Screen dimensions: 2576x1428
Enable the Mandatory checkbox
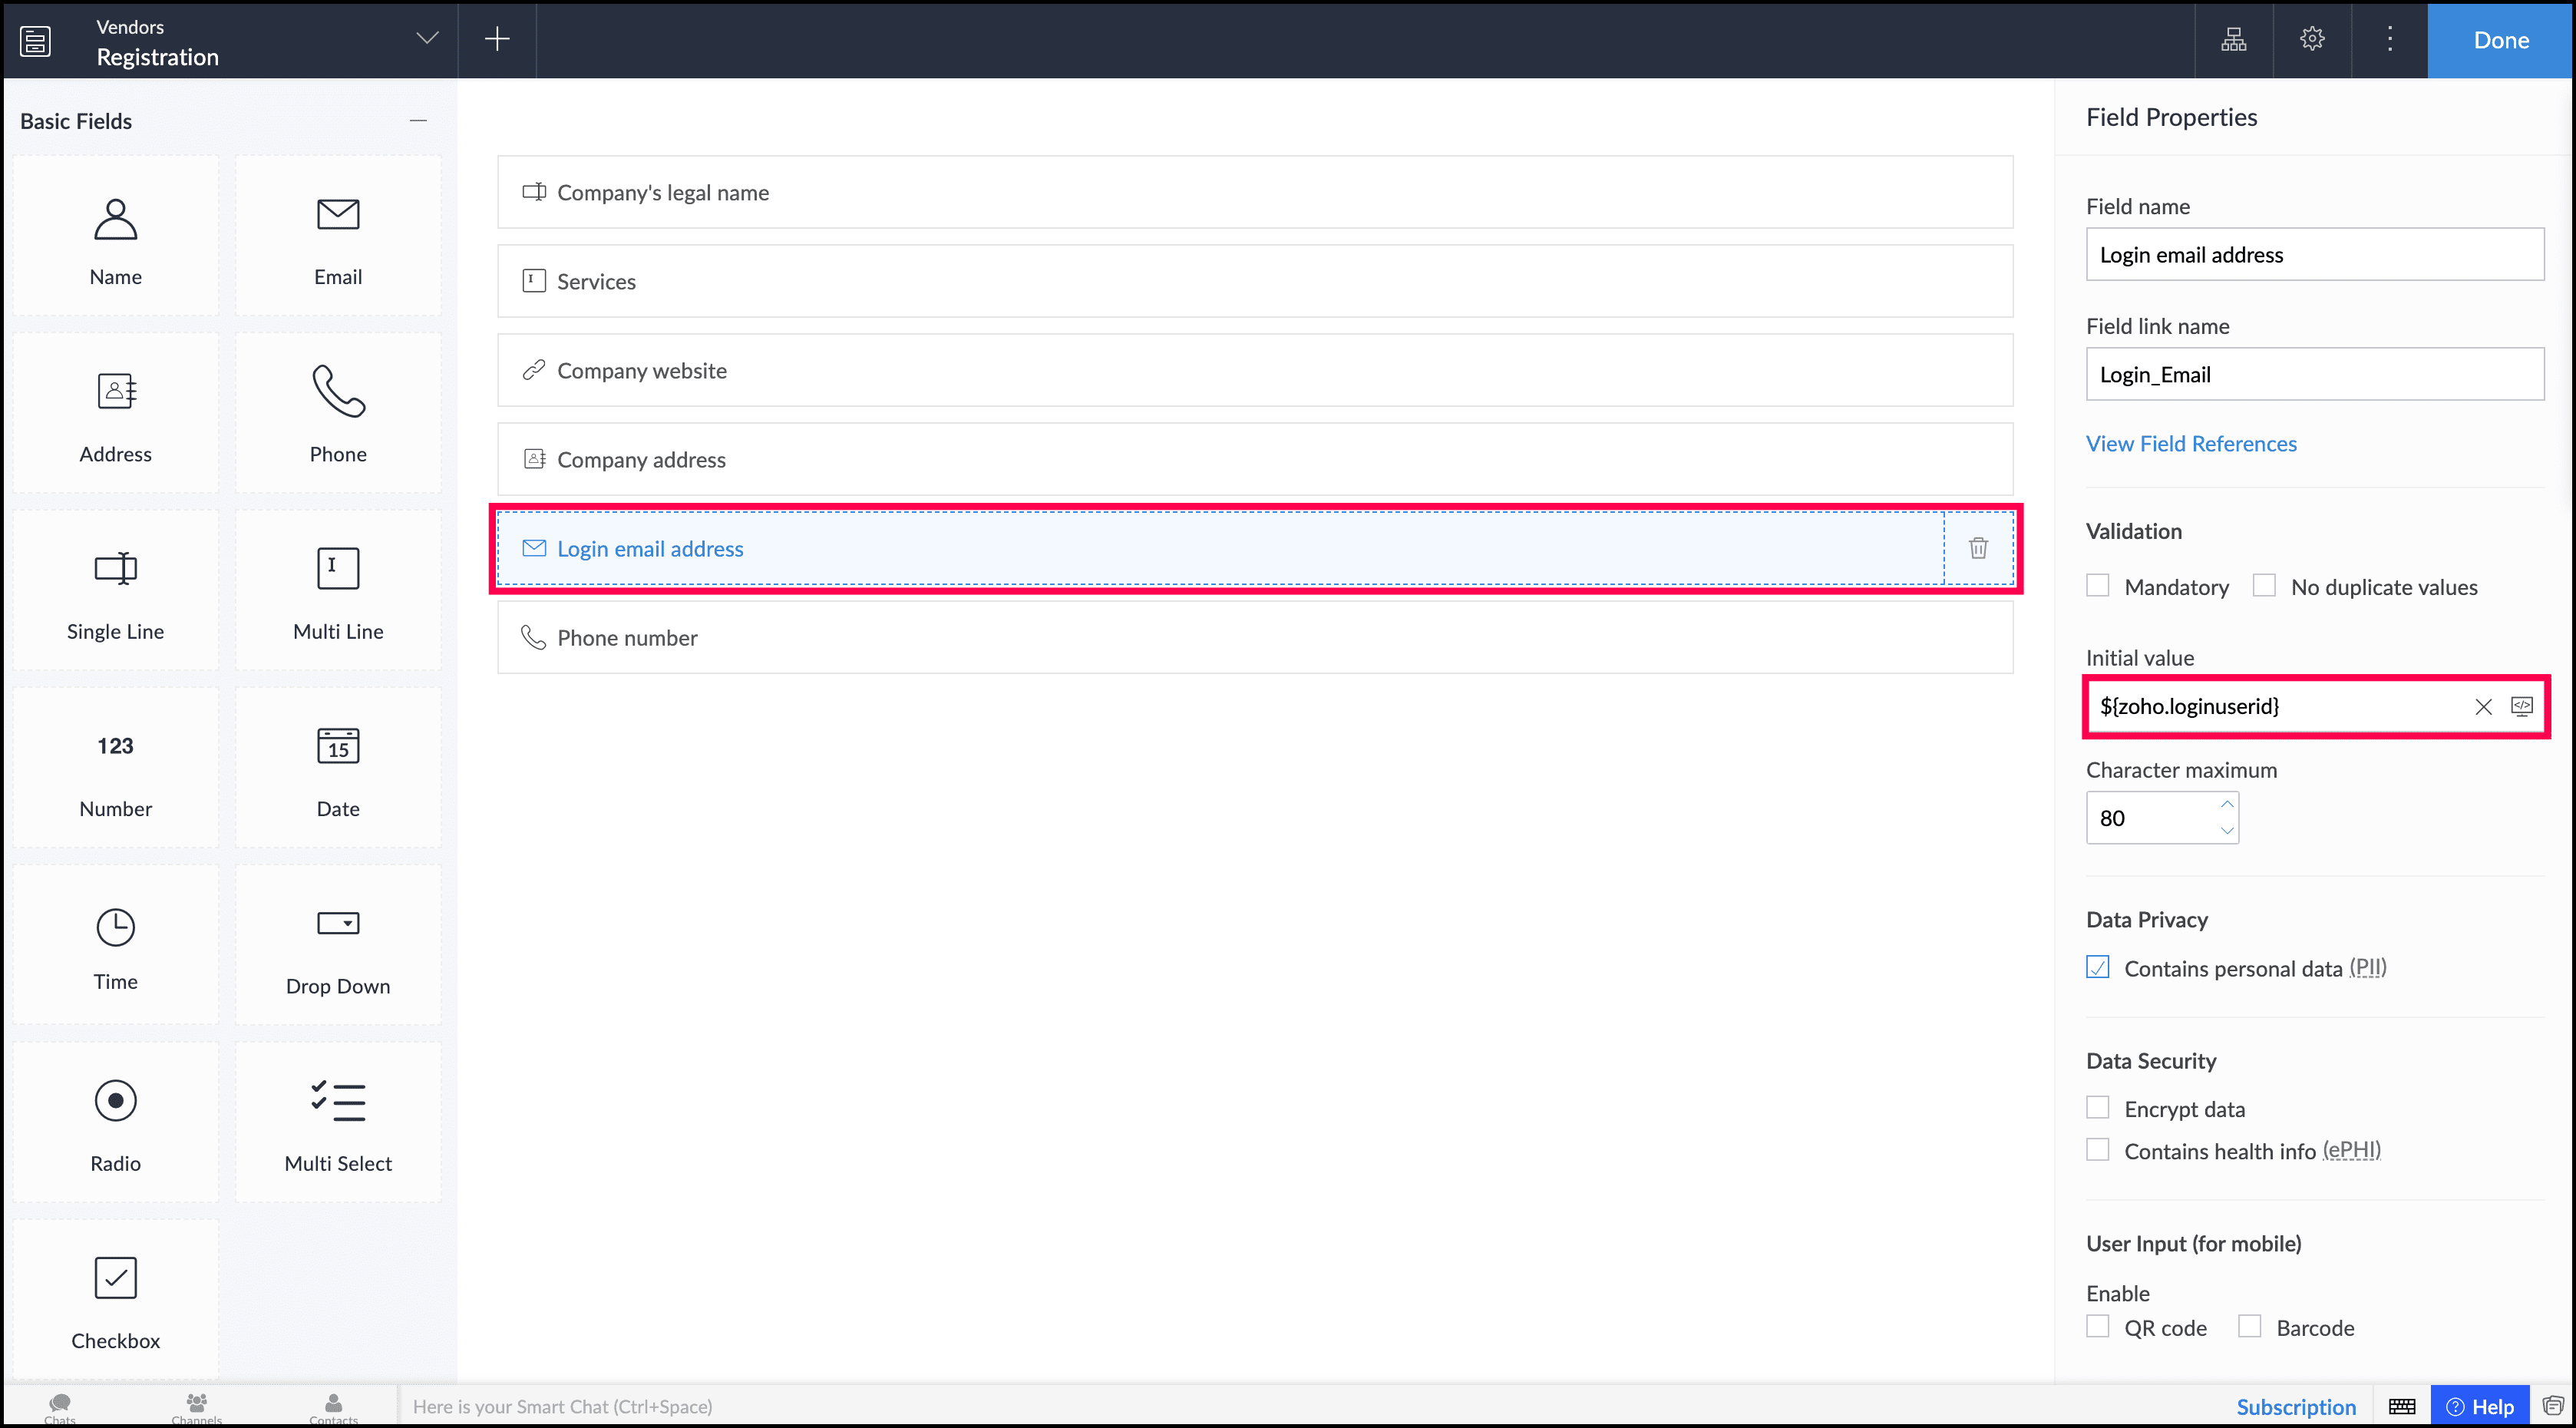coord(2098,586)
